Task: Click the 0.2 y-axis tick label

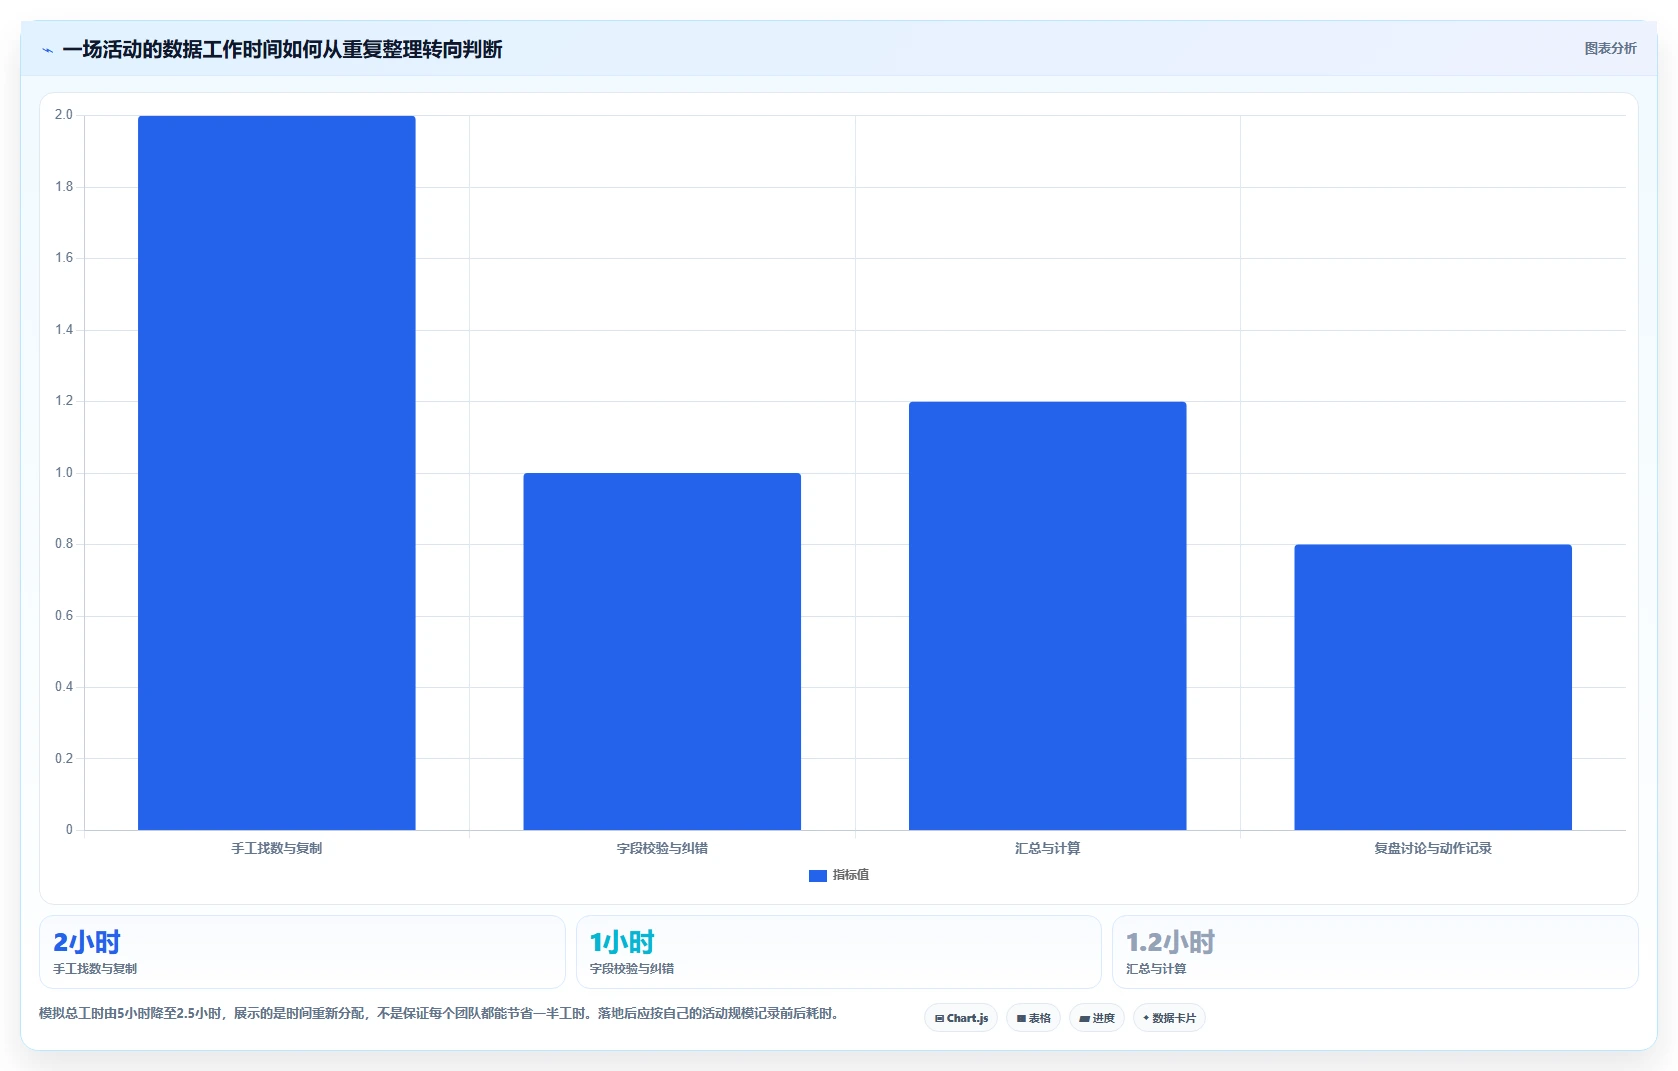Action: pyautogui.click(x=64, y=759)
